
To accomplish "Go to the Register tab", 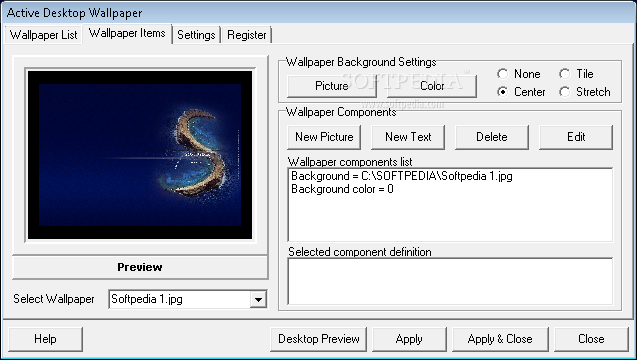I will [247, 35].
